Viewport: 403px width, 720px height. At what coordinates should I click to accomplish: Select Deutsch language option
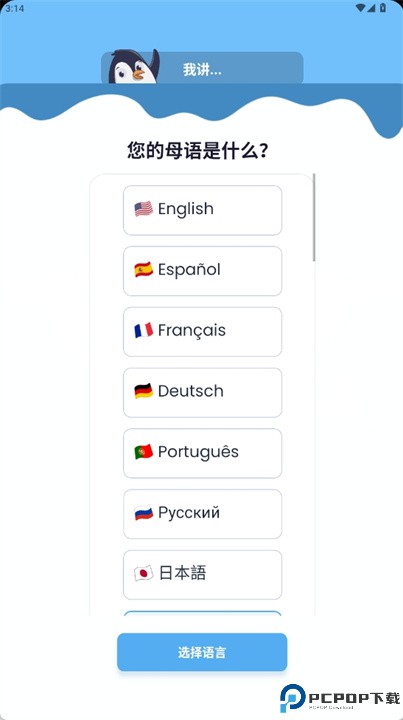(202, 393)
